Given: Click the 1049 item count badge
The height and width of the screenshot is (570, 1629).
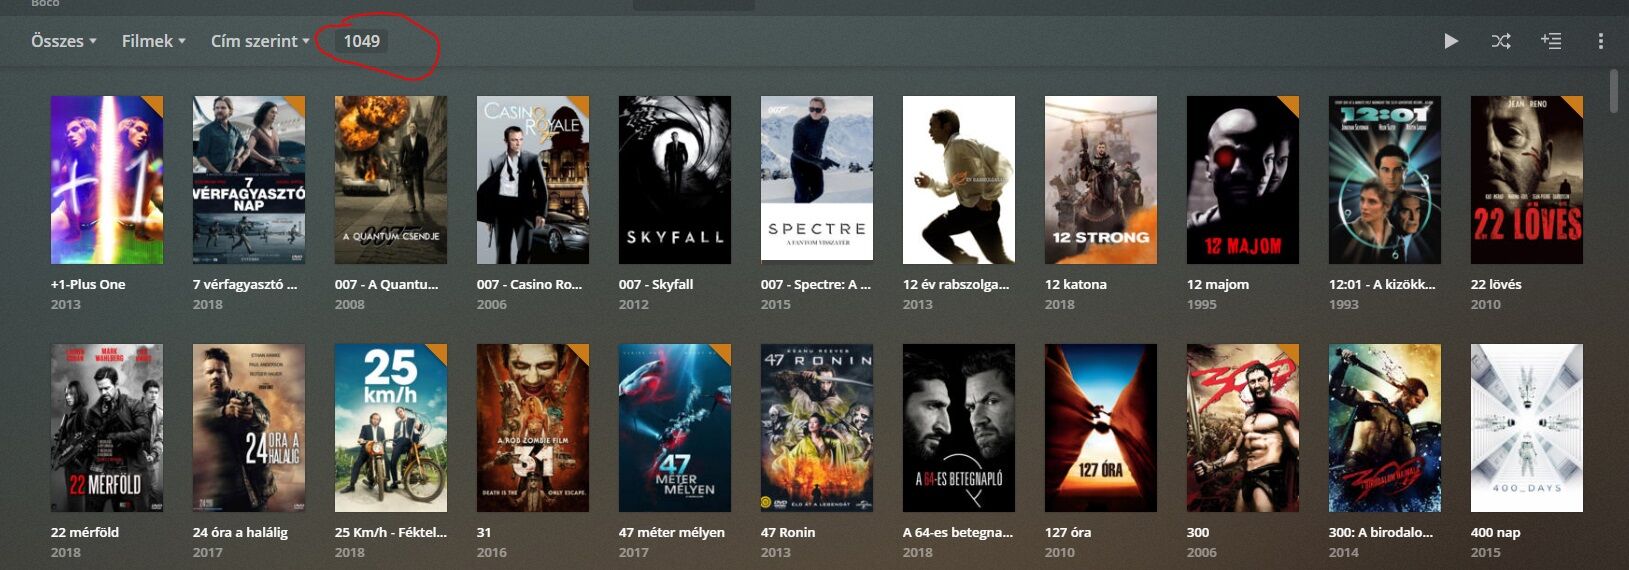Looking at the screenshot, I should 362,41.
